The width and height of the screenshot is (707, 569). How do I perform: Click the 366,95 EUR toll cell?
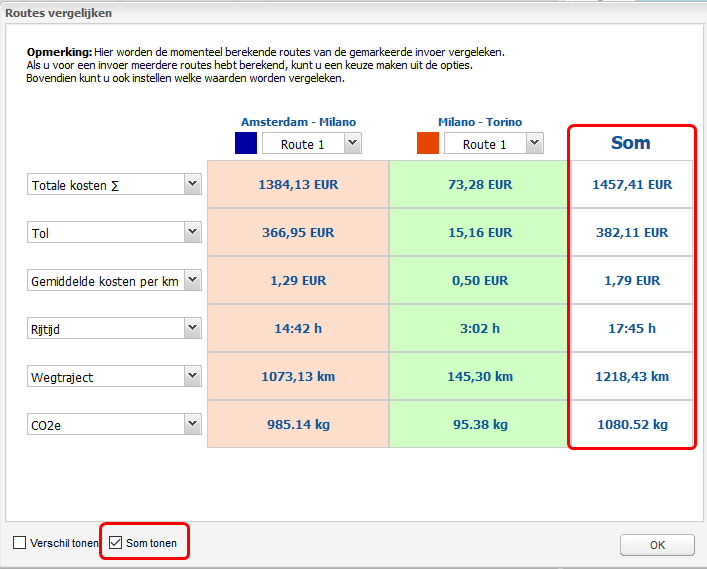[x=298, y=232]
